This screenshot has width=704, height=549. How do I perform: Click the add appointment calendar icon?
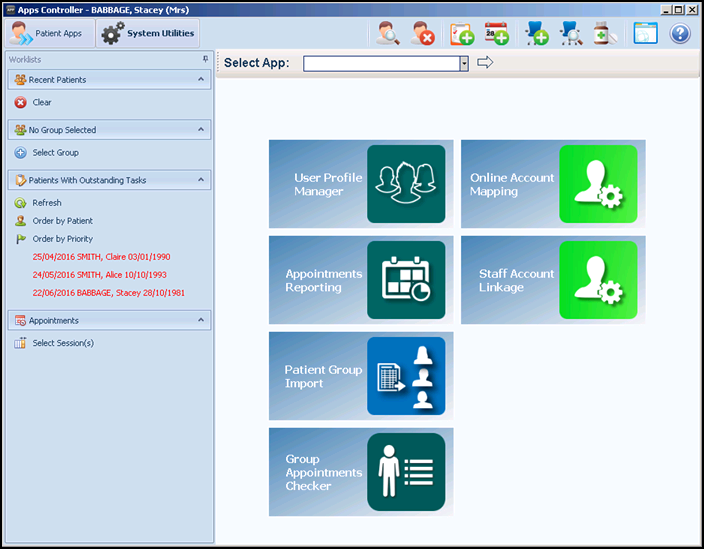click(497, 34)
